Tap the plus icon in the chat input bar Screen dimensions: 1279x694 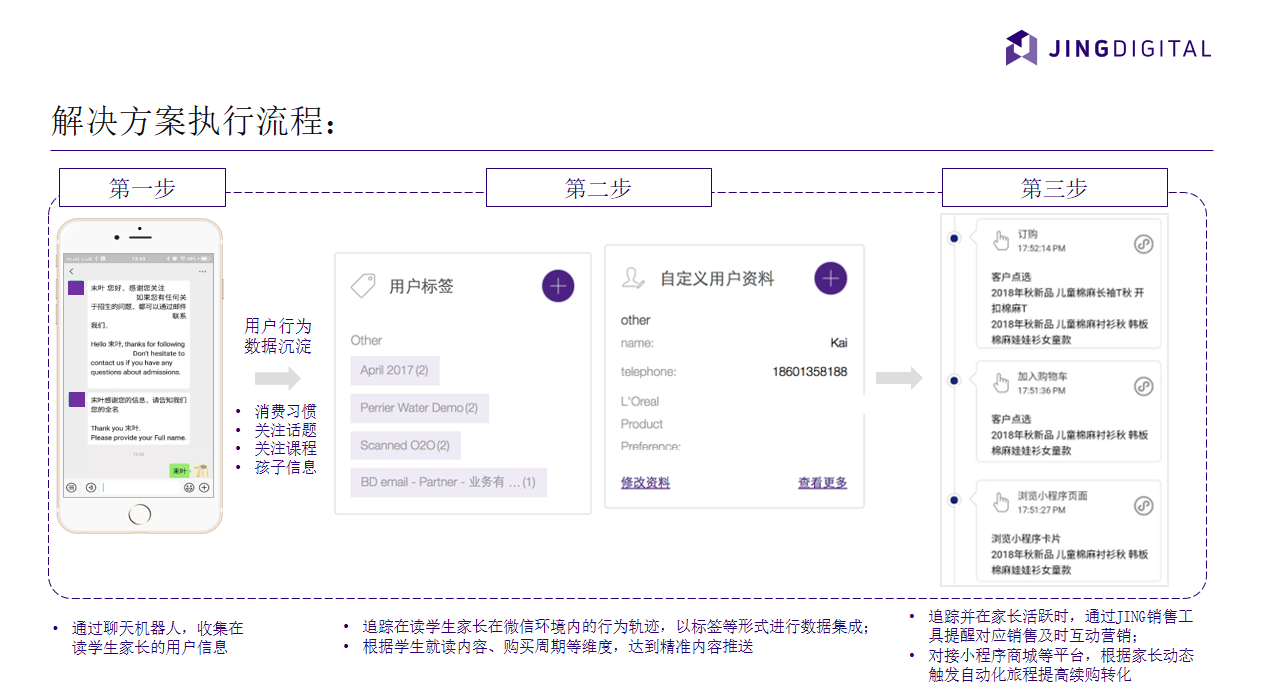(203, 486)
